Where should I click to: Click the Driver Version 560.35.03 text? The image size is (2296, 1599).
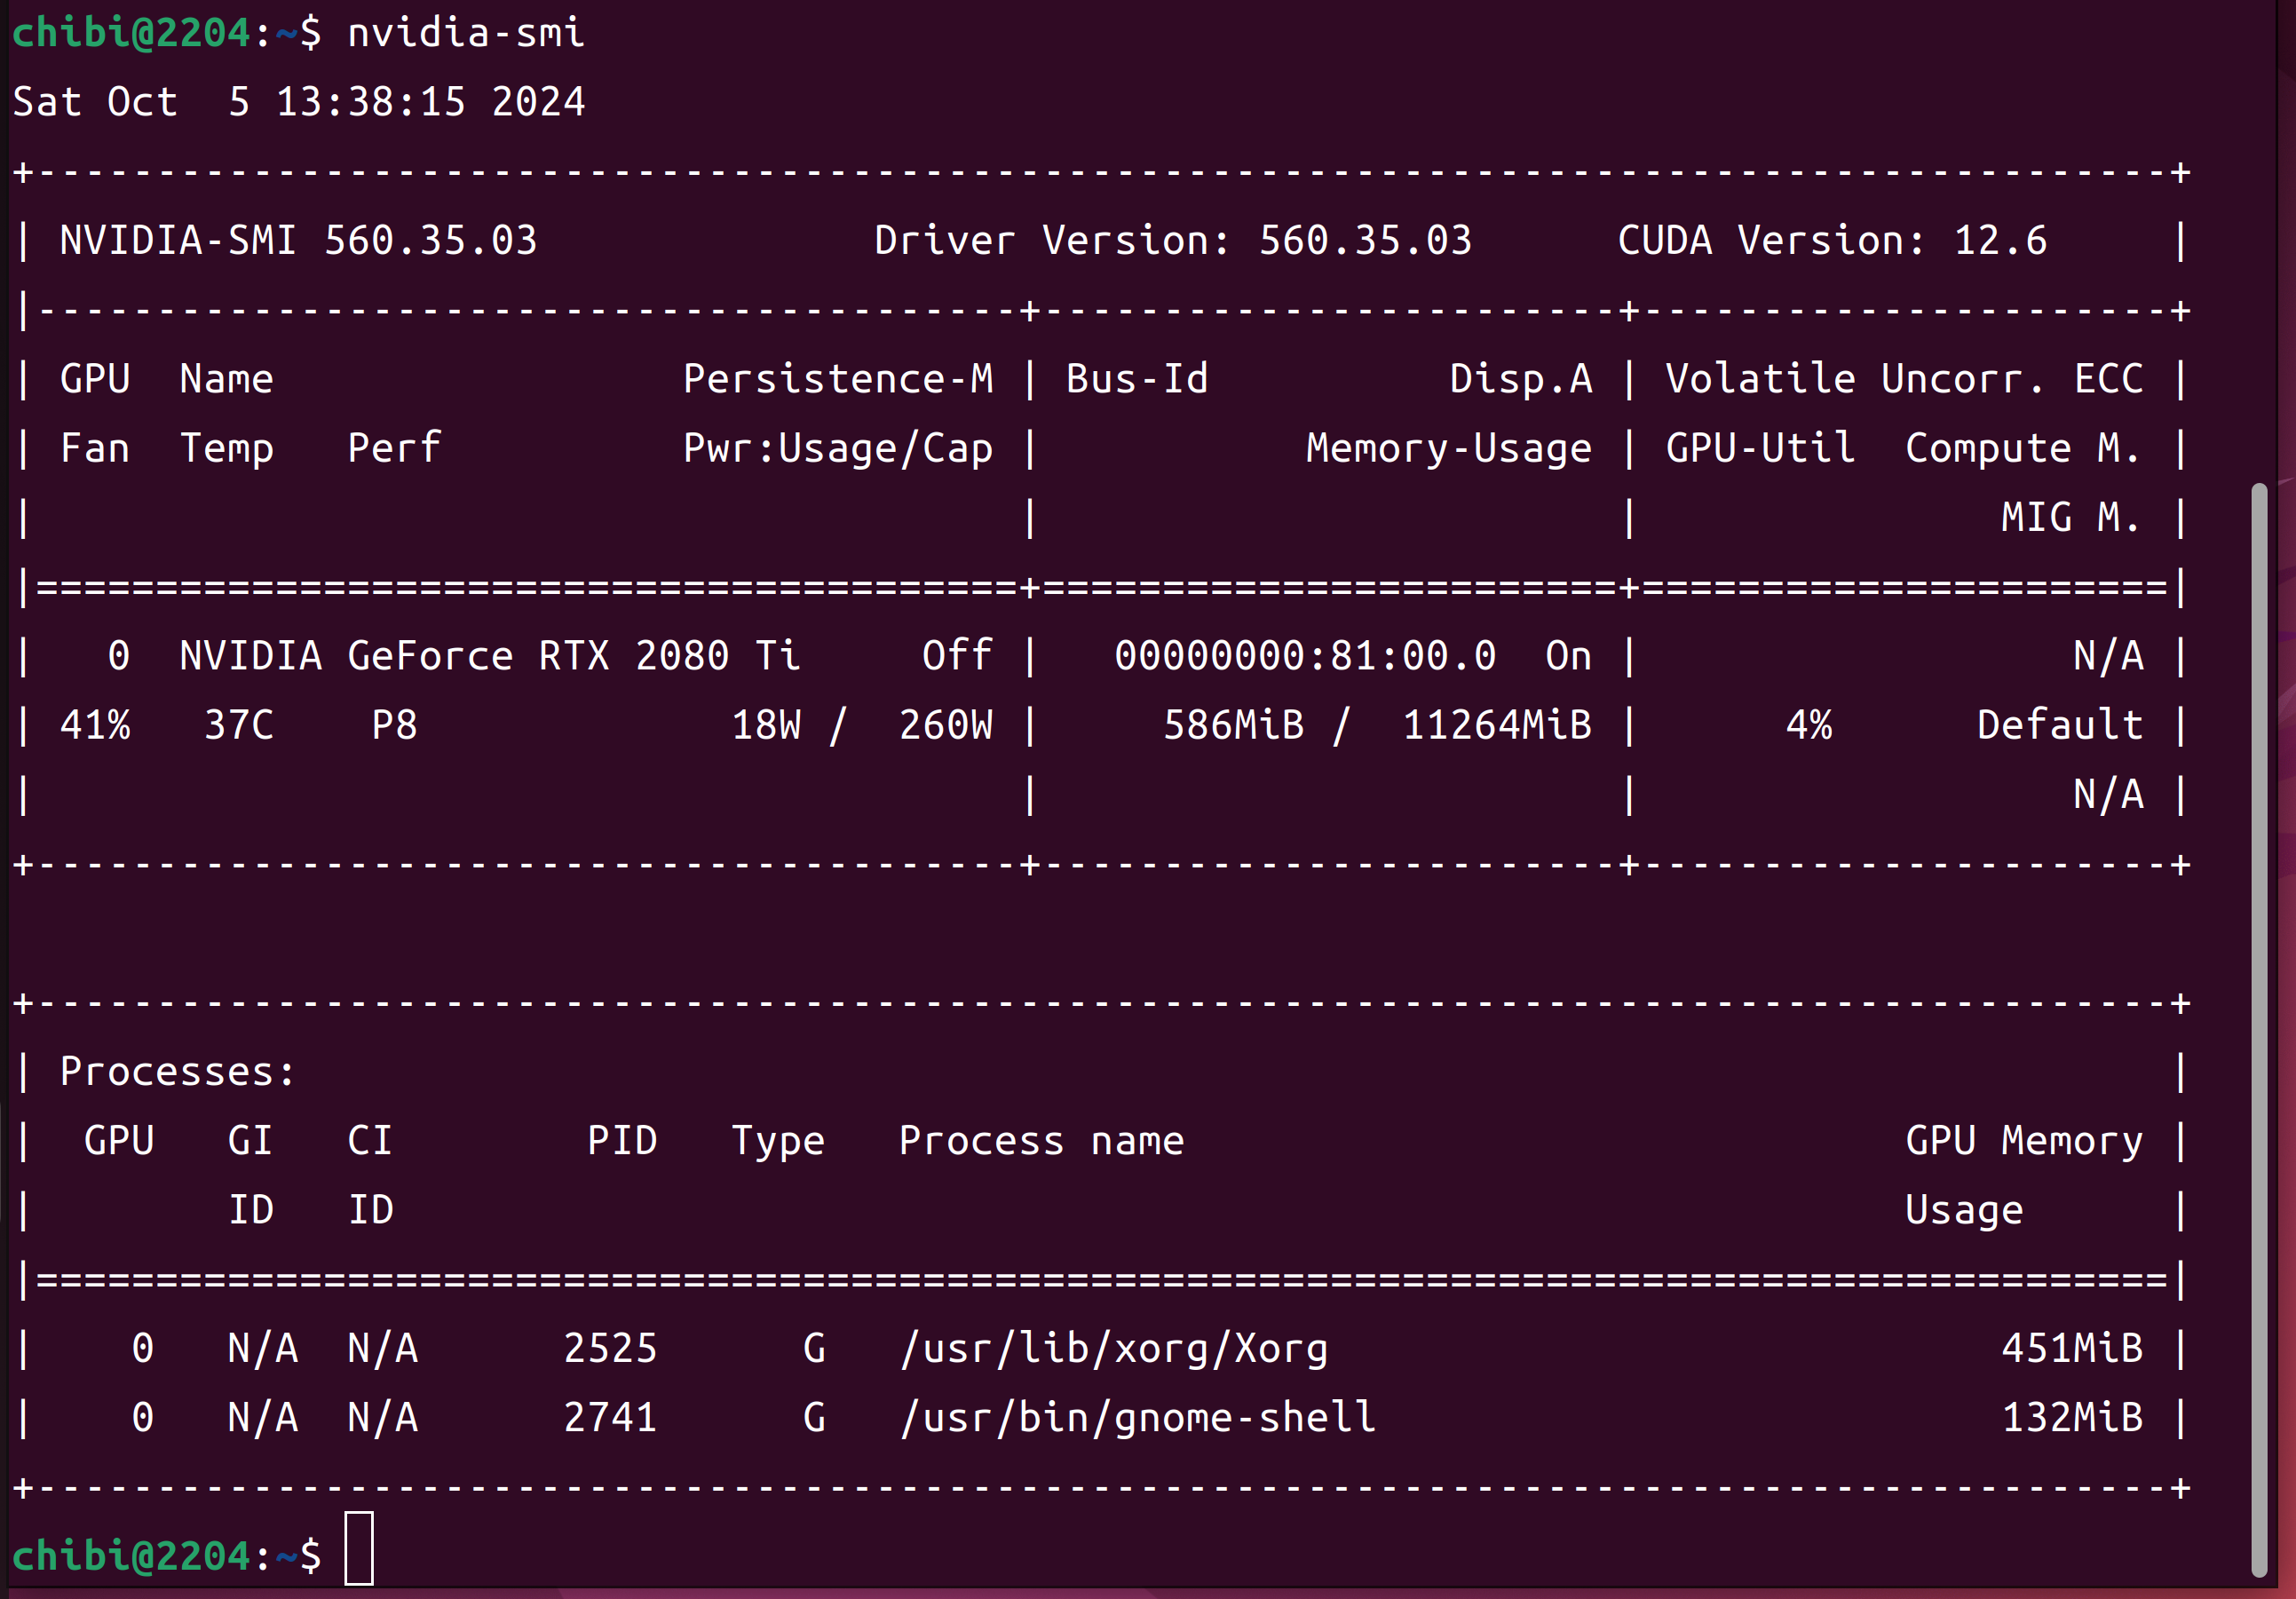point(1172,240)
